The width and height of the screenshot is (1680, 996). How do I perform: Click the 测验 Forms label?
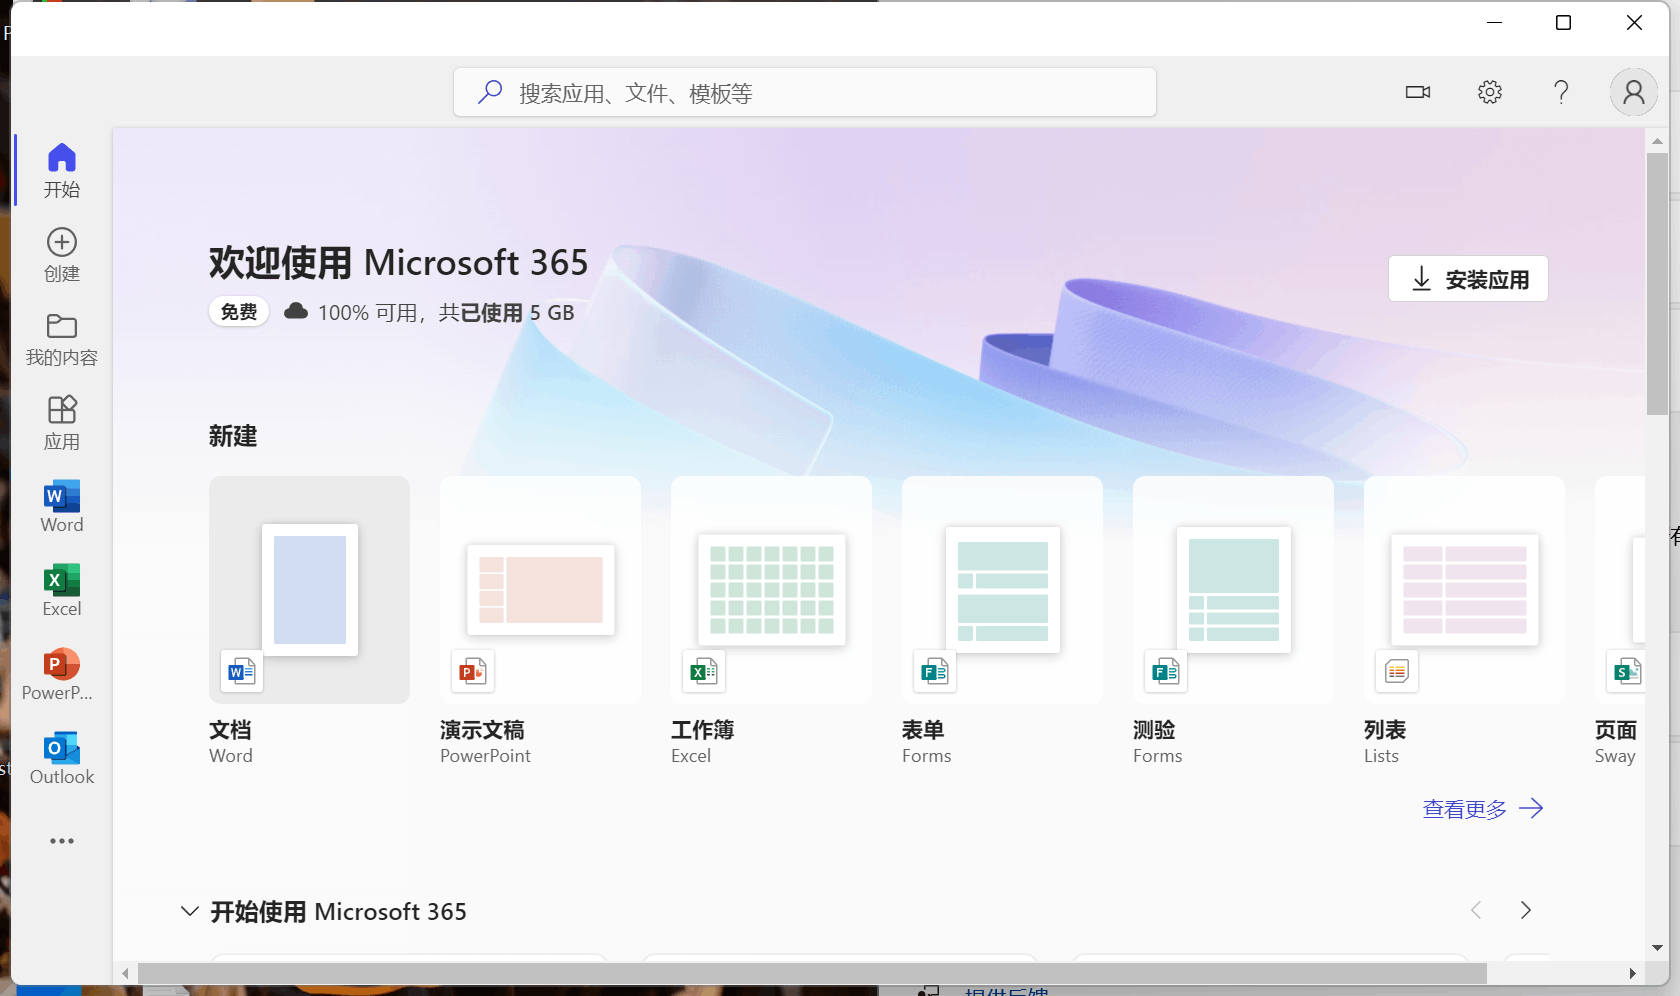pyautogui.click(x=1158, y=742)
